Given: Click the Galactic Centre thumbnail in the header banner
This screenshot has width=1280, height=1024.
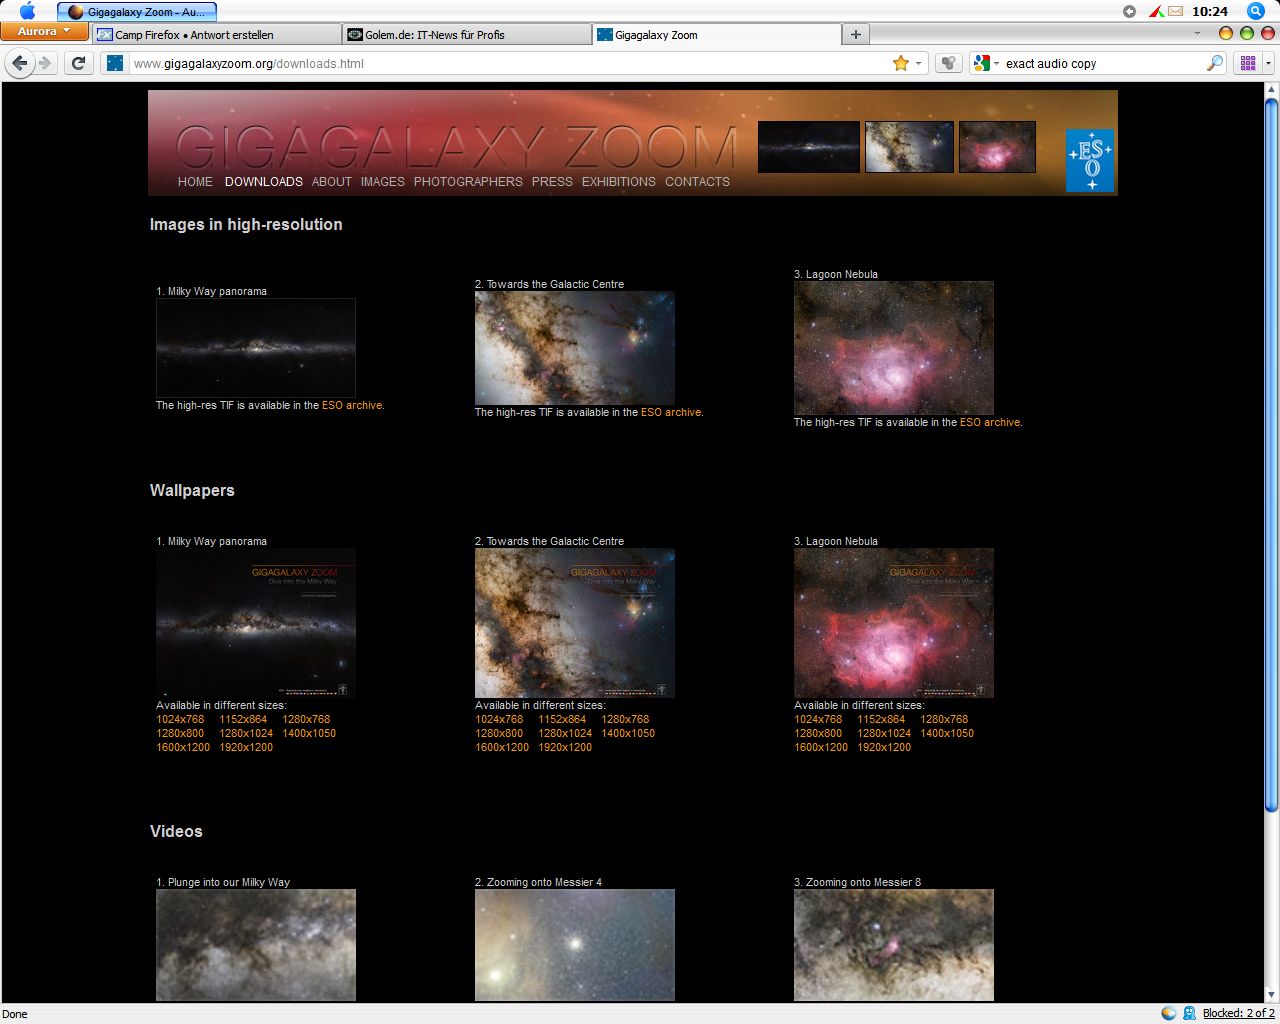Looking at the screenshot, I should [909, 147].
